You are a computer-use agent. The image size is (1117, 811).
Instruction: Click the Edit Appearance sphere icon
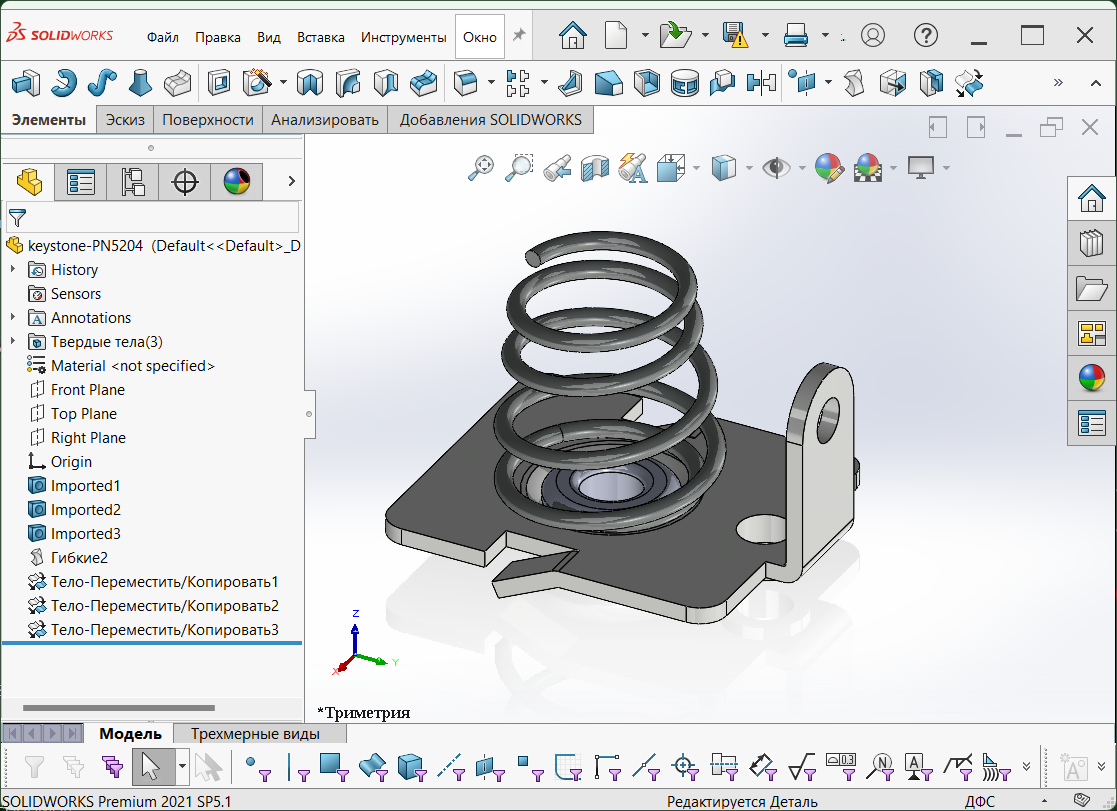coord(828,167)
